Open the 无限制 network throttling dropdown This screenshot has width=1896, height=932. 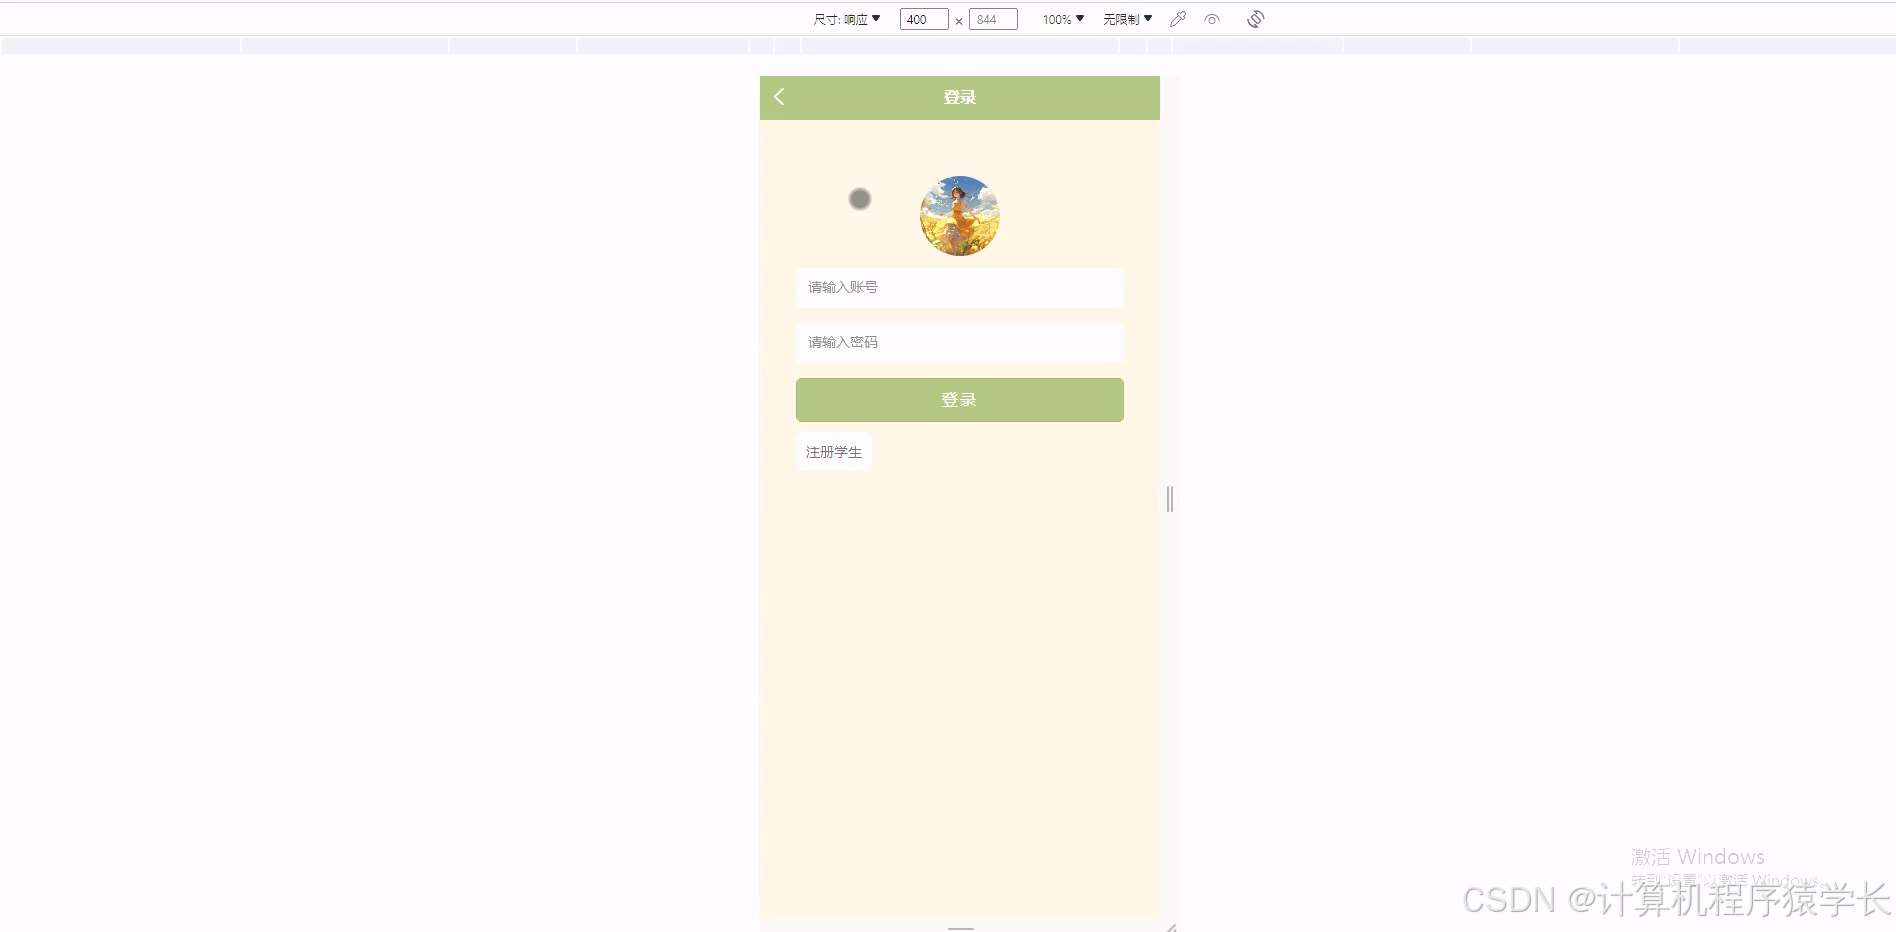click(1126, 18)
